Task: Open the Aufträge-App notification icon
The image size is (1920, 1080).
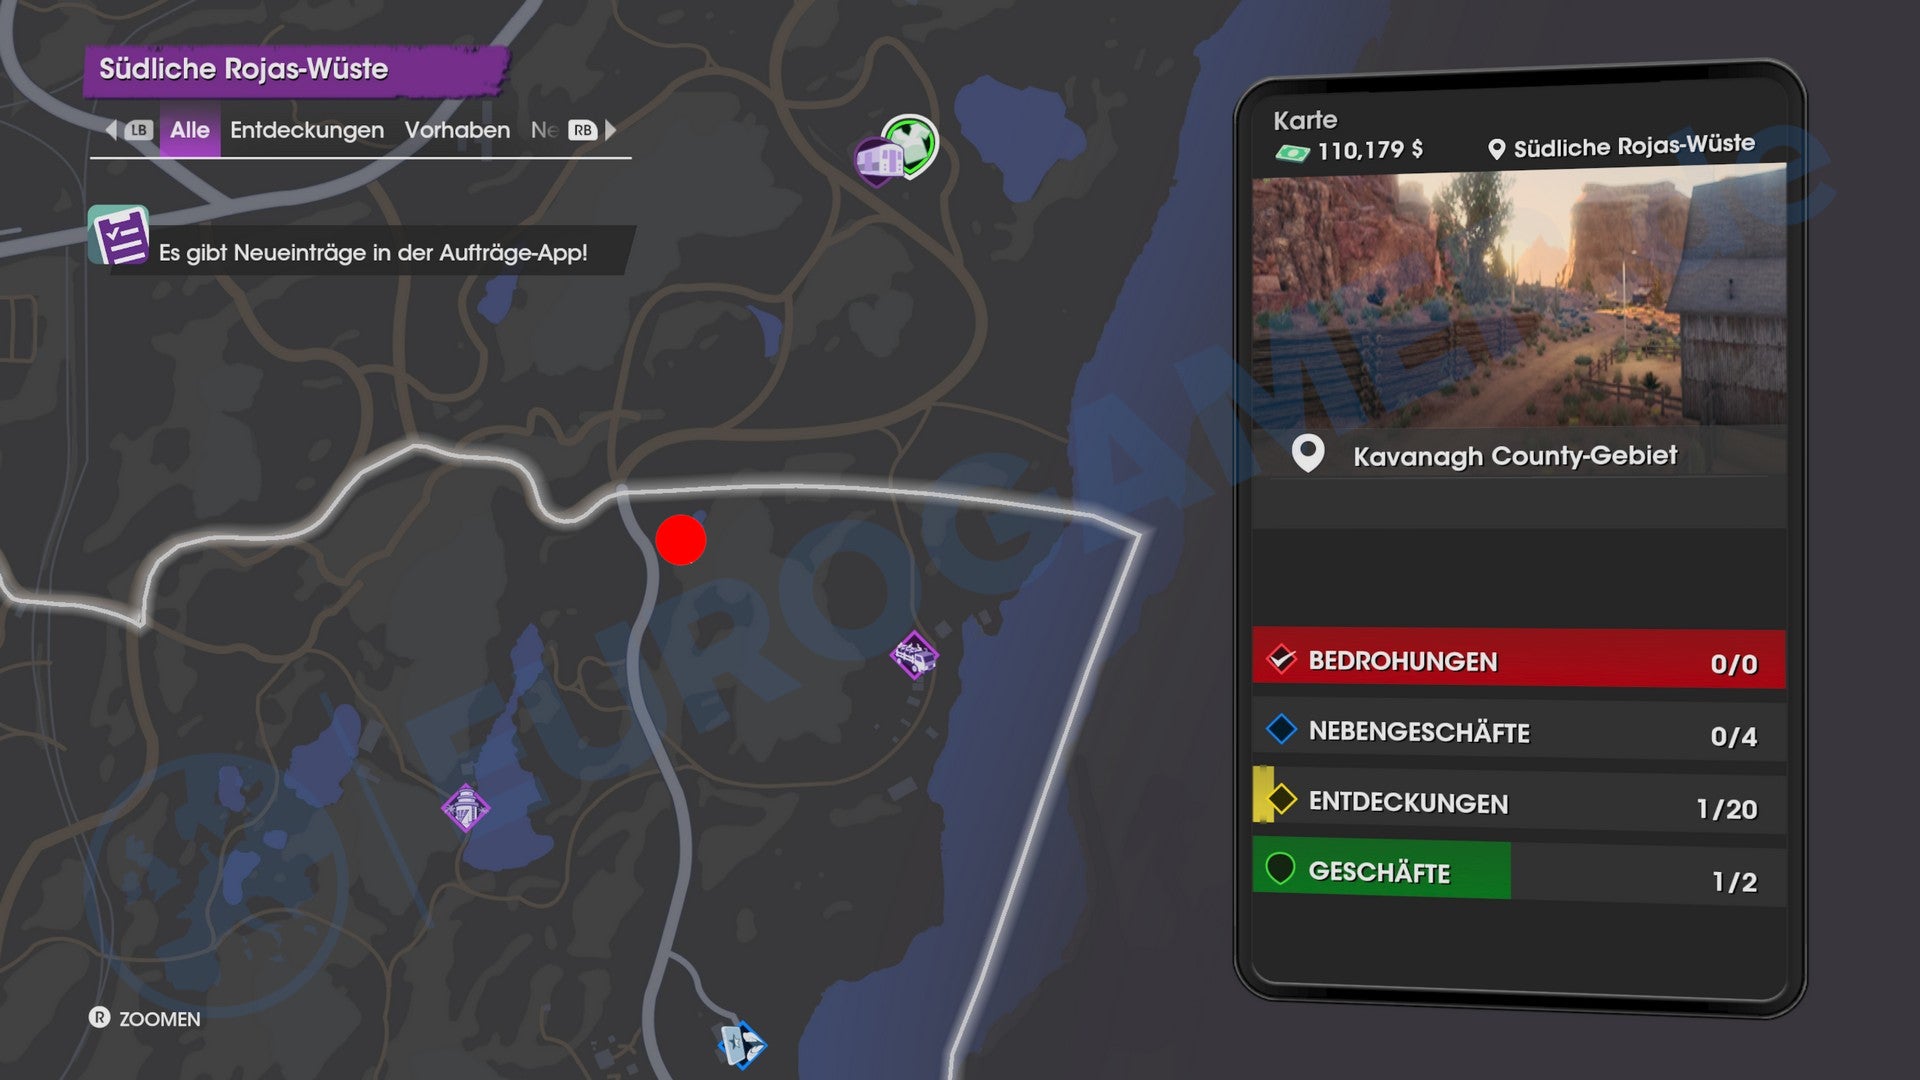Action: (119, 236)
